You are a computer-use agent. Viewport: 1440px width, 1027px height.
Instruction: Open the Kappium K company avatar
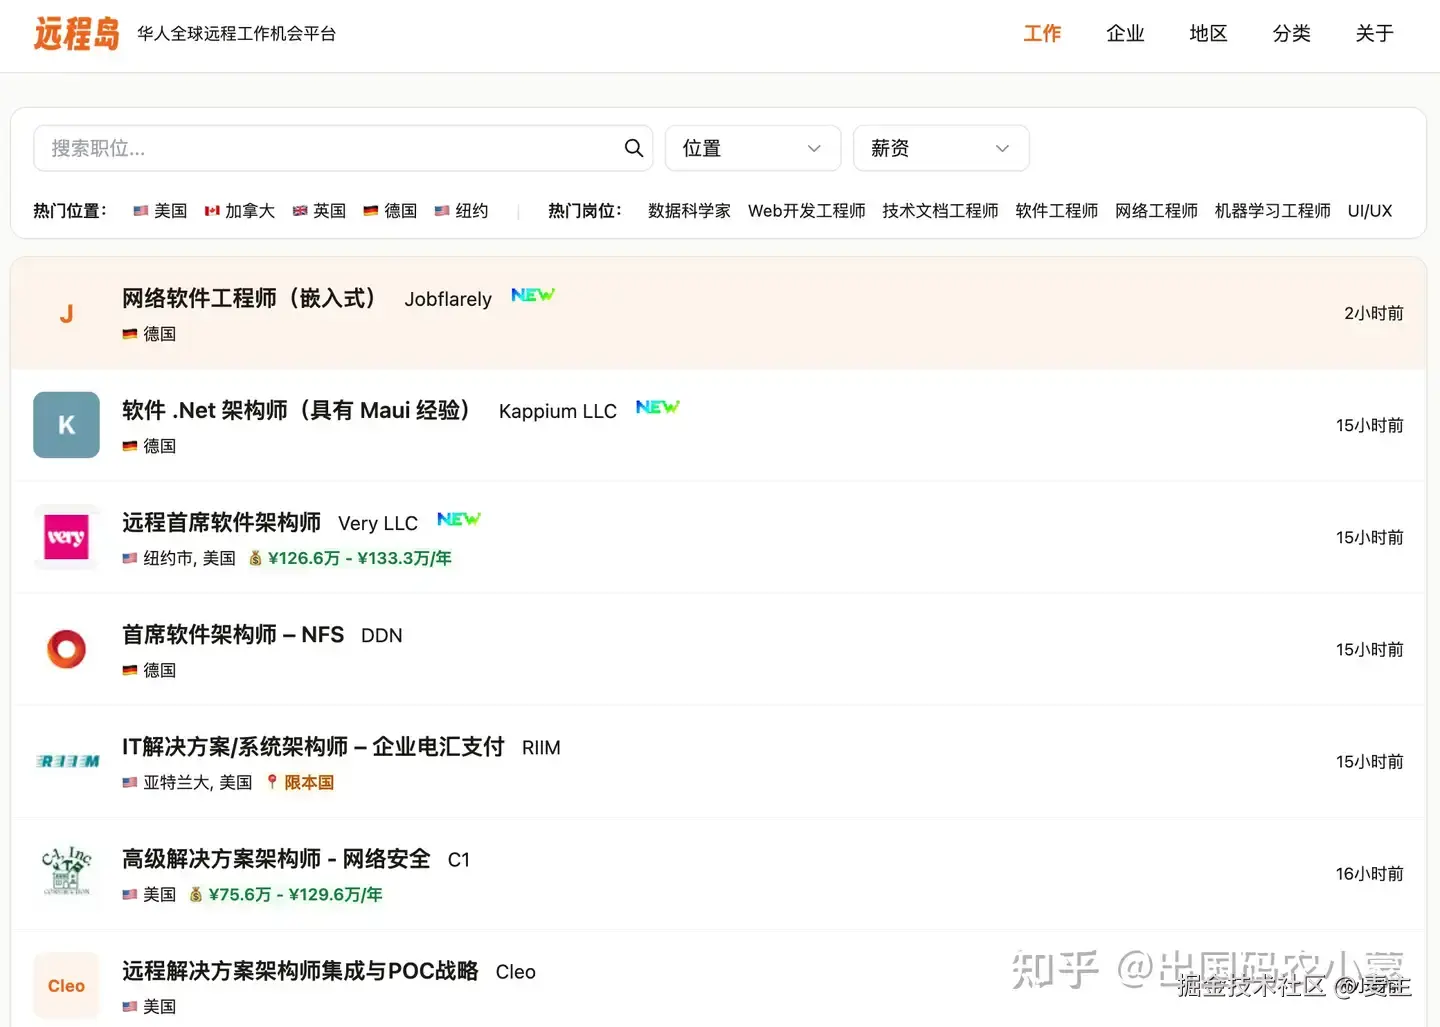66,425
